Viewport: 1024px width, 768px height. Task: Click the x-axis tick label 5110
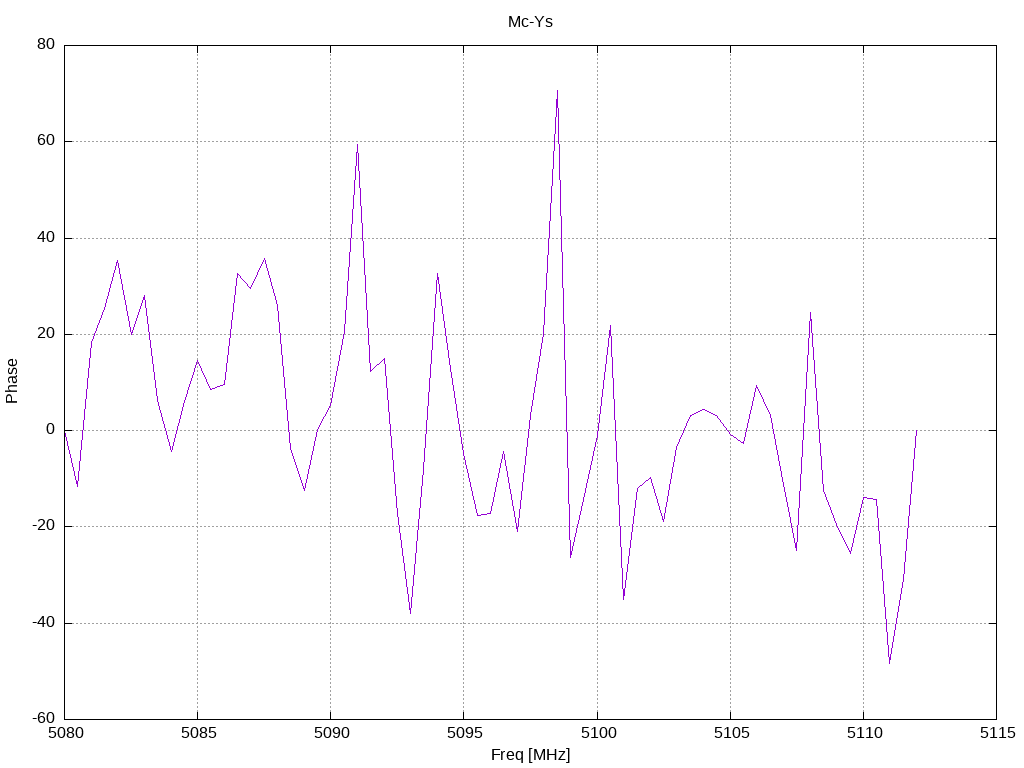[865, 733]
